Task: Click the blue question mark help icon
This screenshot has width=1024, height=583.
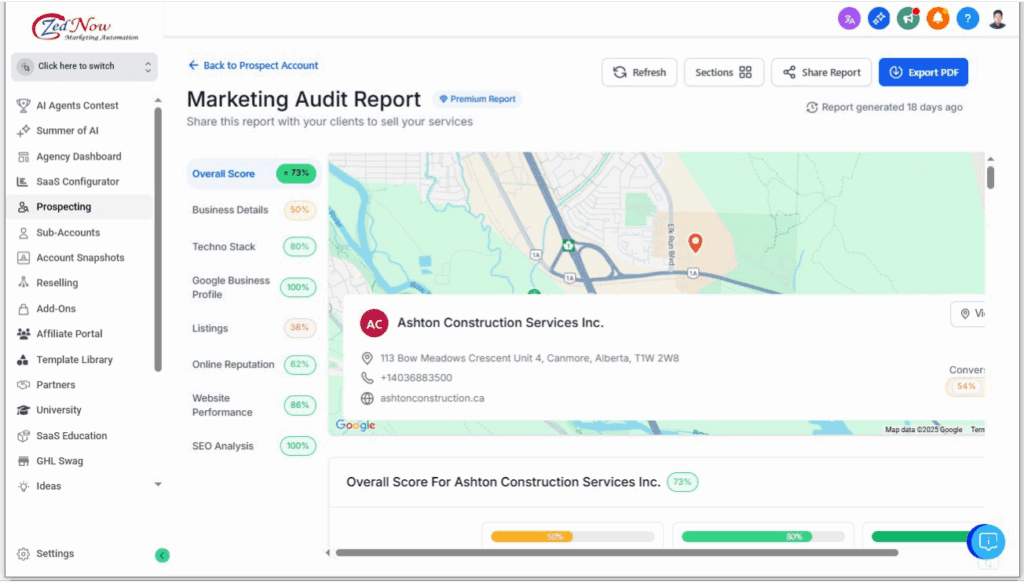Action: point(967,19)
